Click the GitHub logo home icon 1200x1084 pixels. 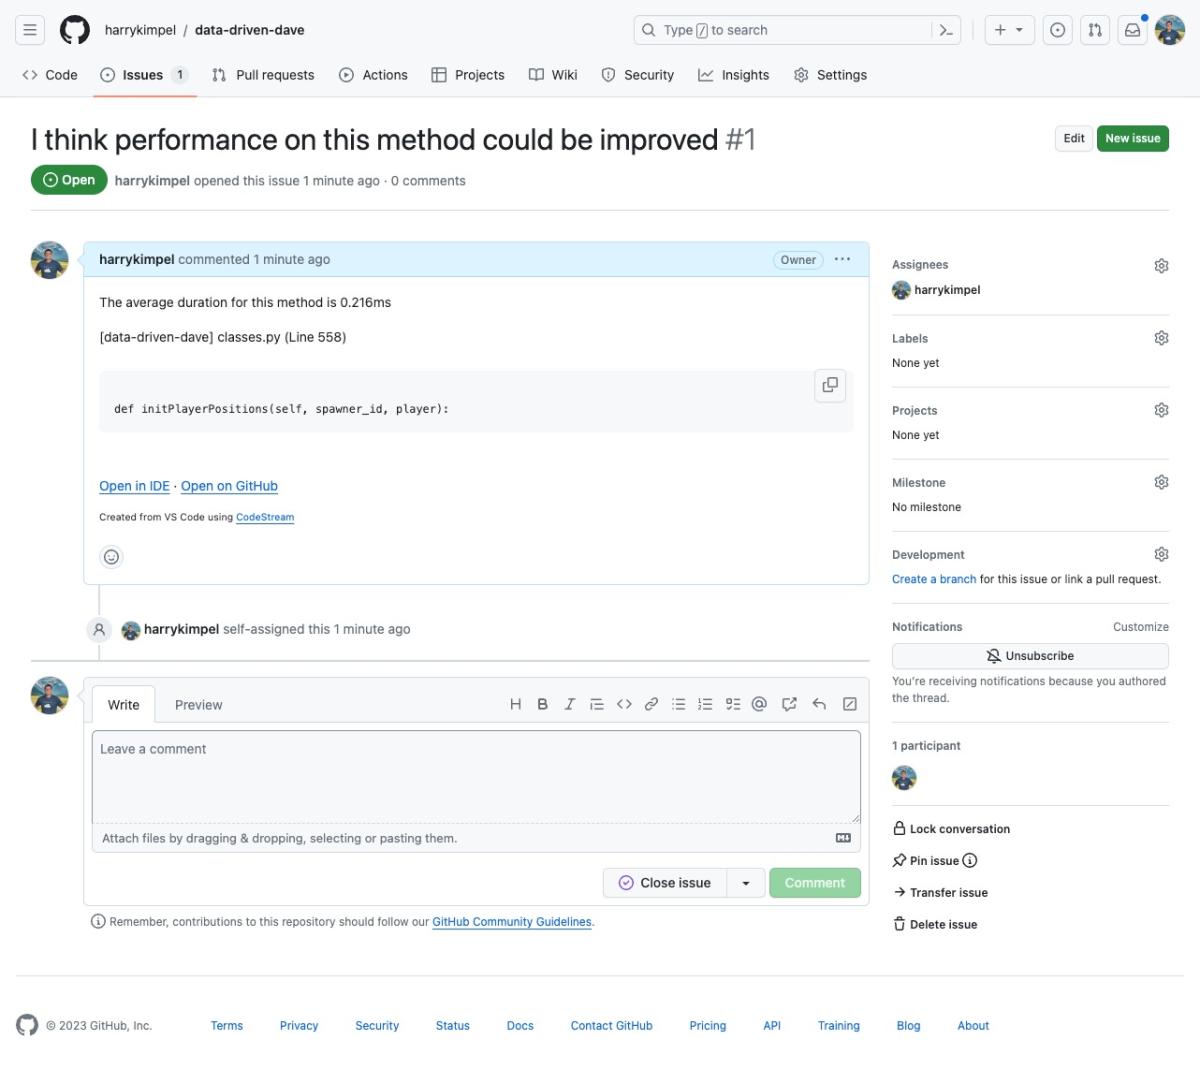coord(75,30)
